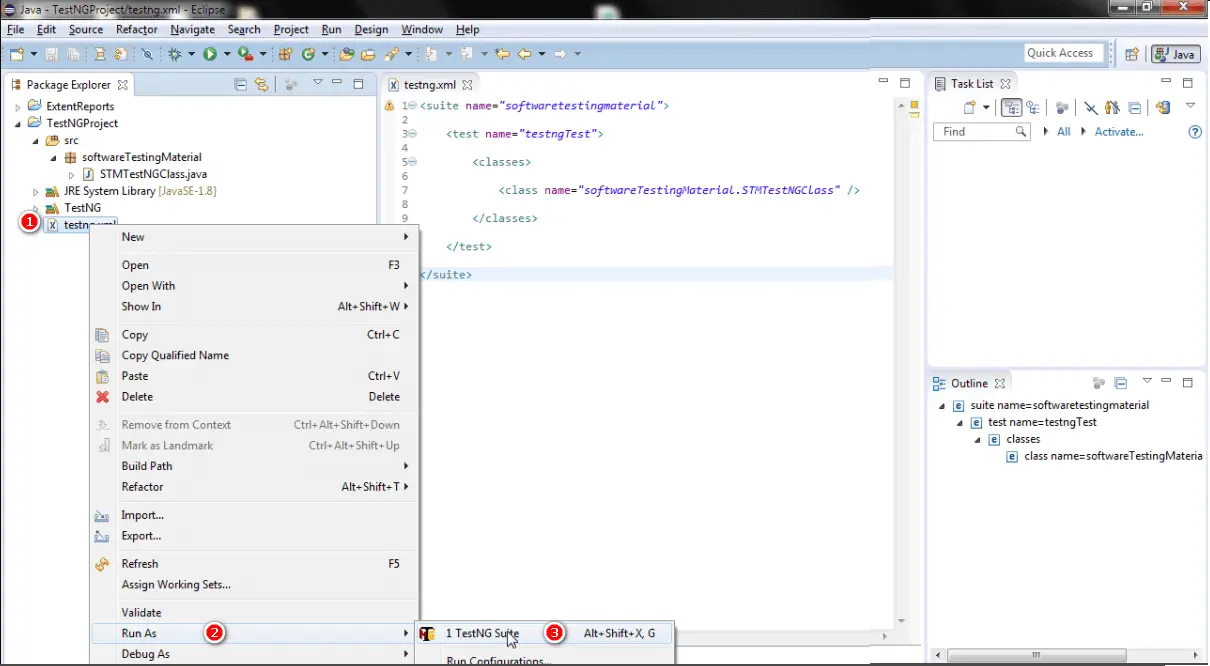This screenshot has height=666, width=1210.
Task: Open the Debug button dropdown arrow
Action: point(192,54)
